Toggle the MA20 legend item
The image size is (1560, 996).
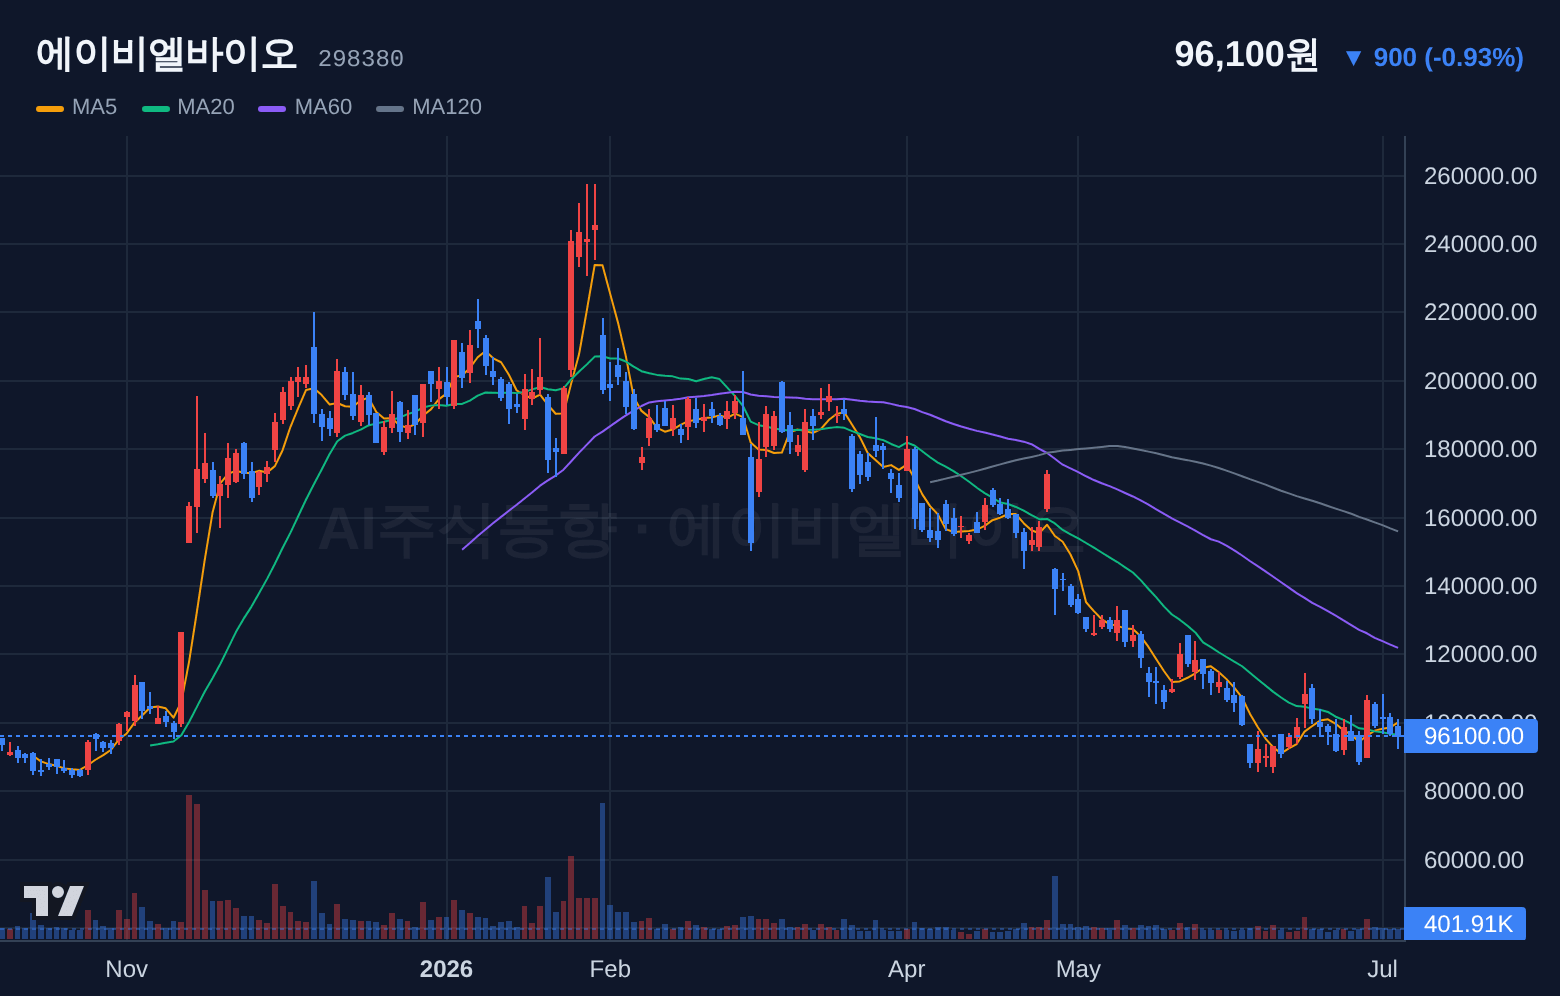tap(189, 107)
